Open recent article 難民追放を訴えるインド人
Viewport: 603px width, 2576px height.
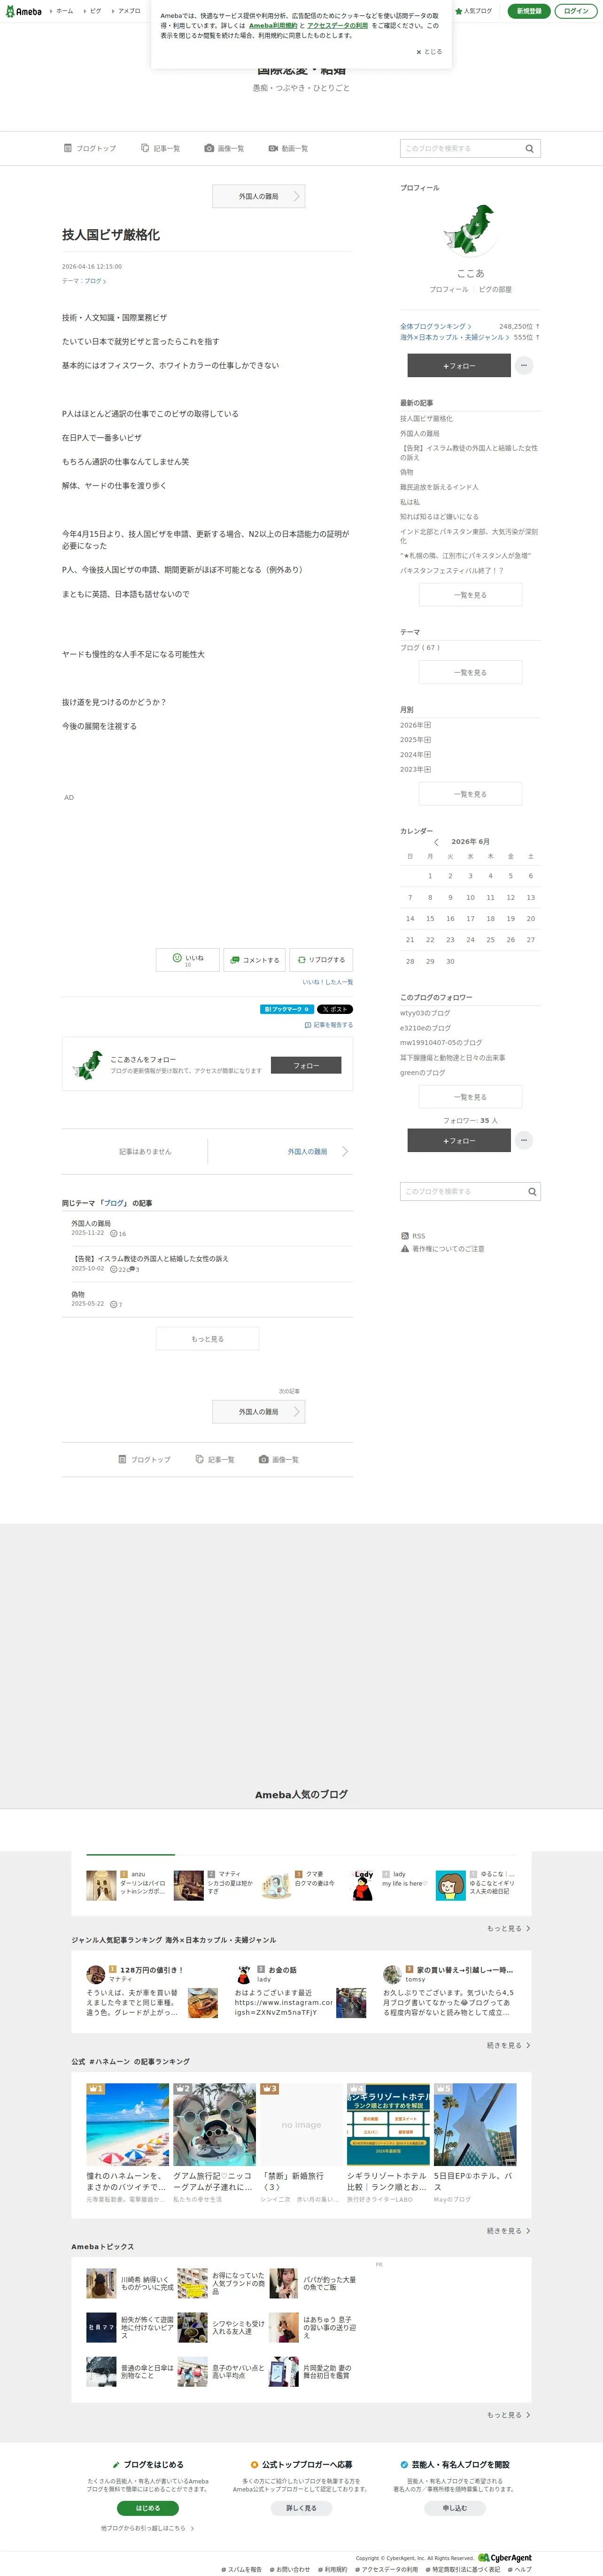point(439,487)
